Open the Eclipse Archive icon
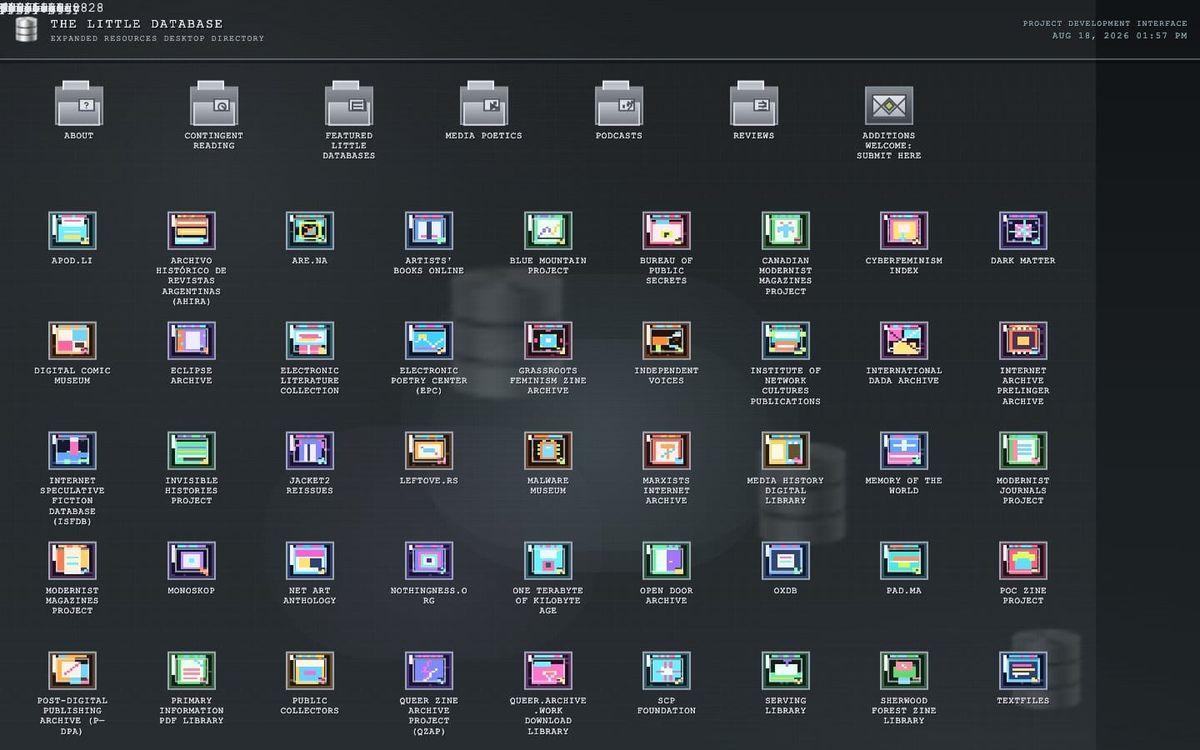Viewport: 1200px width, 750px height. 191,340
